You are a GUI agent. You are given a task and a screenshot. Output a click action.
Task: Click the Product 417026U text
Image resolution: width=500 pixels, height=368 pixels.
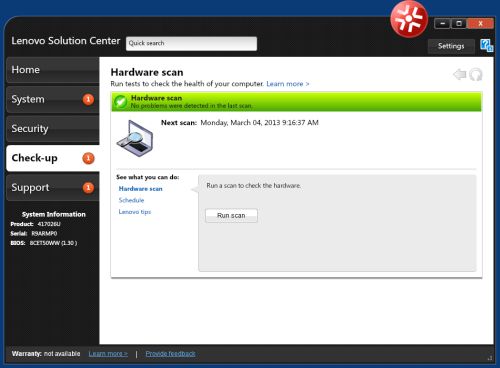35,224
